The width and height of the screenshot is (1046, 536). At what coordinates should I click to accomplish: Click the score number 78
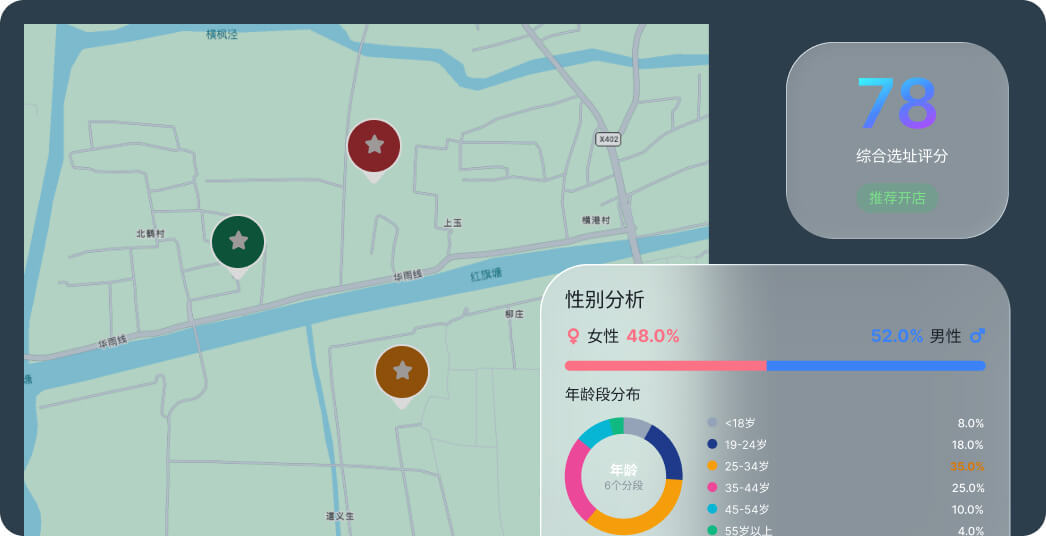(897, 104)
